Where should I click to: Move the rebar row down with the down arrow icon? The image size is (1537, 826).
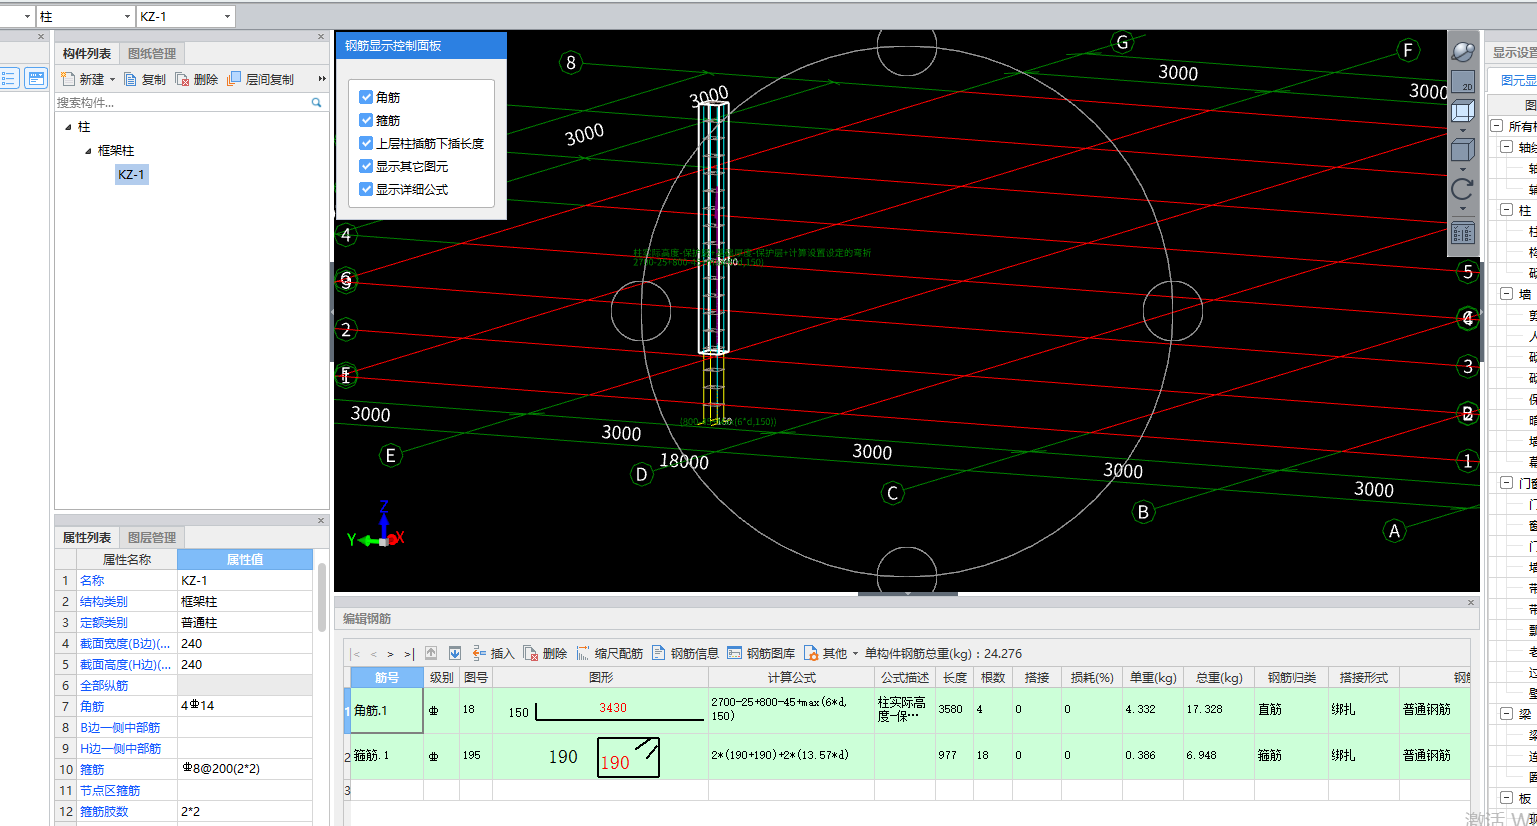(x=455, y=653)
